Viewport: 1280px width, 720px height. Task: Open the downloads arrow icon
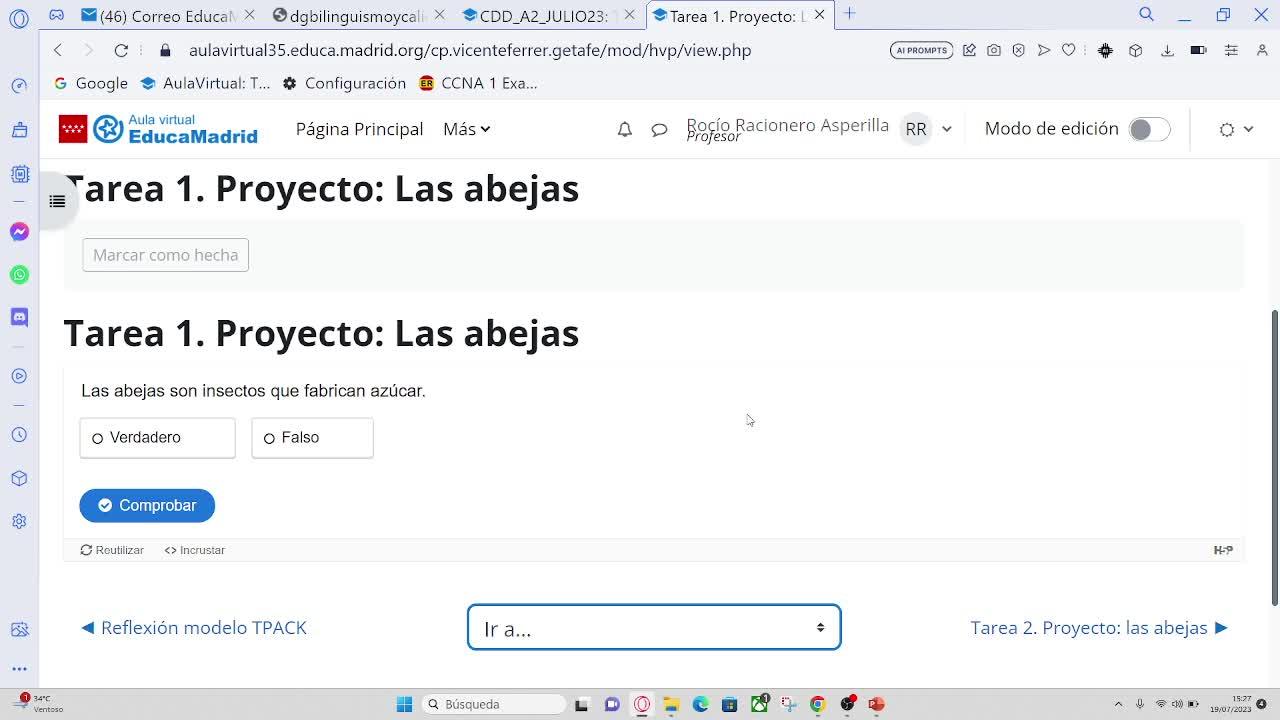coord(1167,50)
